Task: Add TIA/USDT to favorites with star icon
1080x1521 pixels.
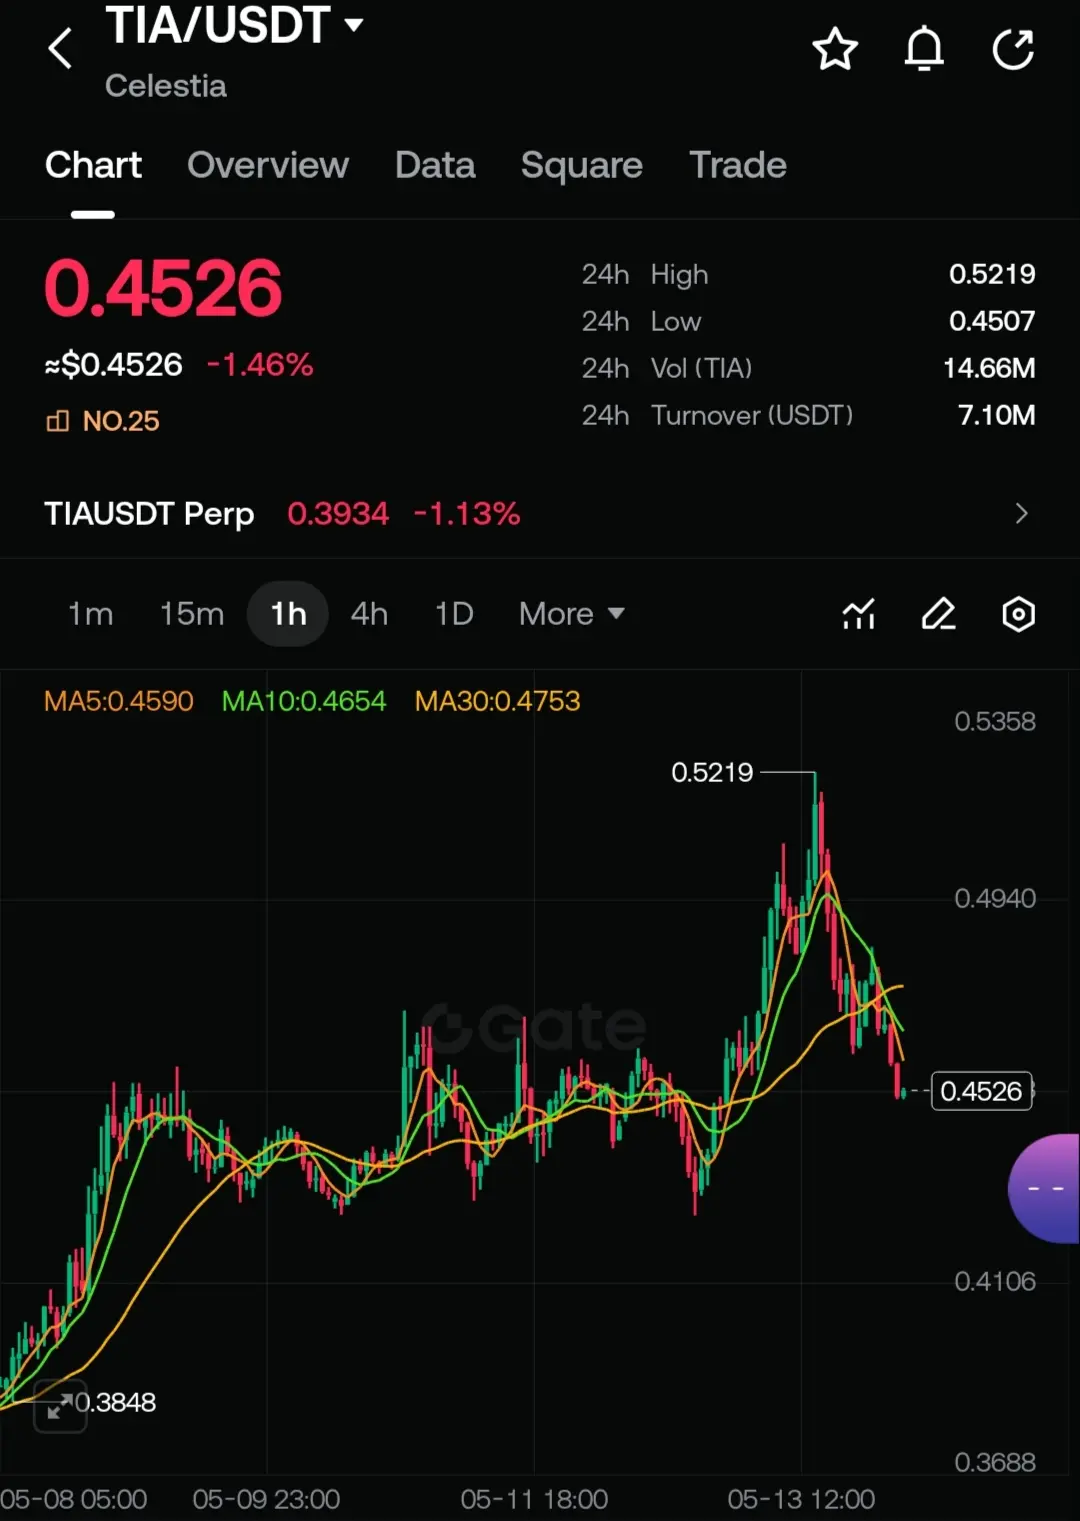Action: point(835,49)
